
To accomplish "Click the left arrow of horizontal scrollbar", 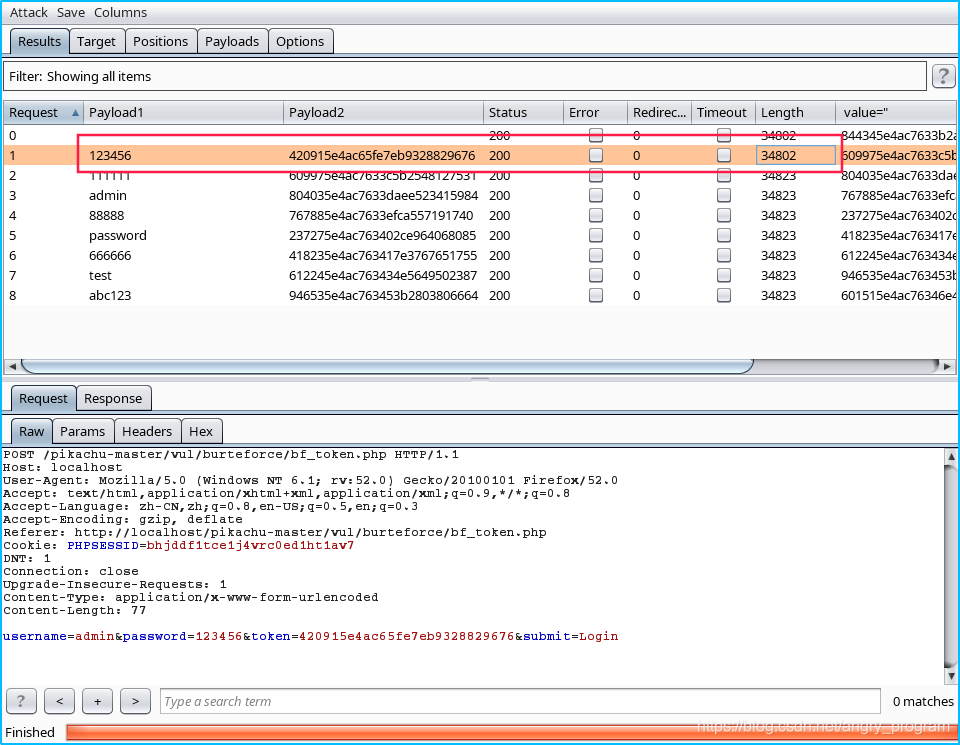I will pyautogui.click(x=12, y=366).
